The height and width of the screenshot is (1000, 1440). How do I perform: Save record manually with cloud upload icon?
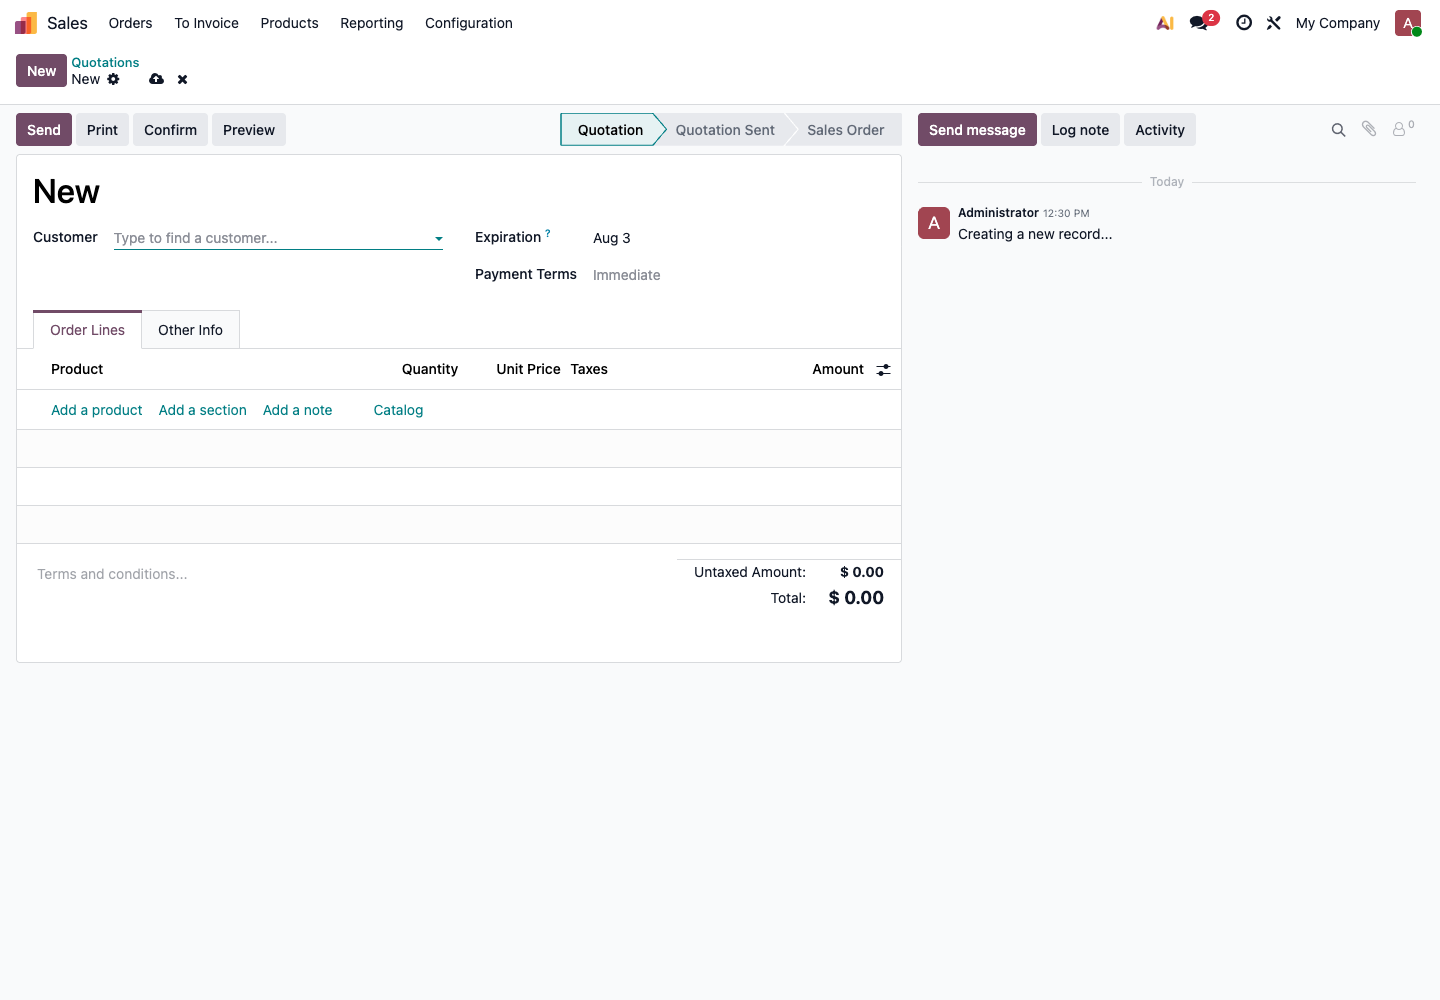coord(157,79)
